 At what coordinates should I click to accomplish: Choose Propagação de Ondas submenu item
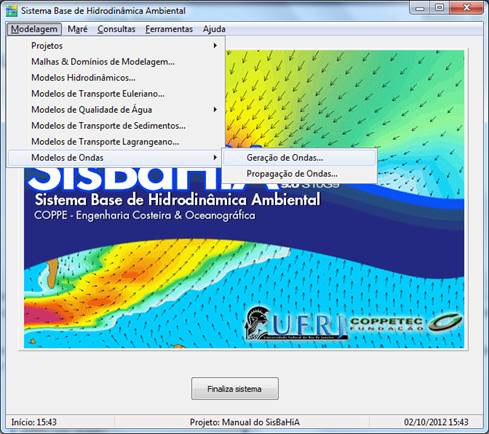click(x=299, y=174)
